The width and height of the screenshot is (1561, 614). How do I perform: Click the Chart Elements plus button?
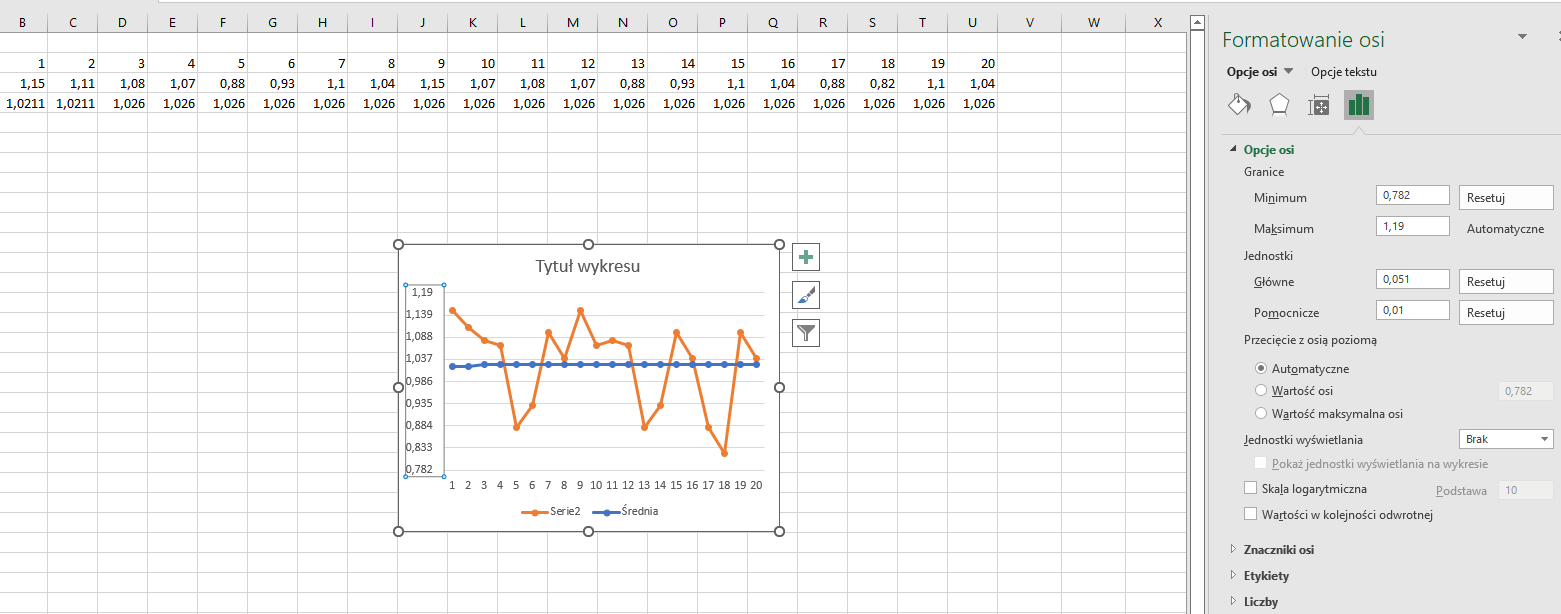[806, 257]
